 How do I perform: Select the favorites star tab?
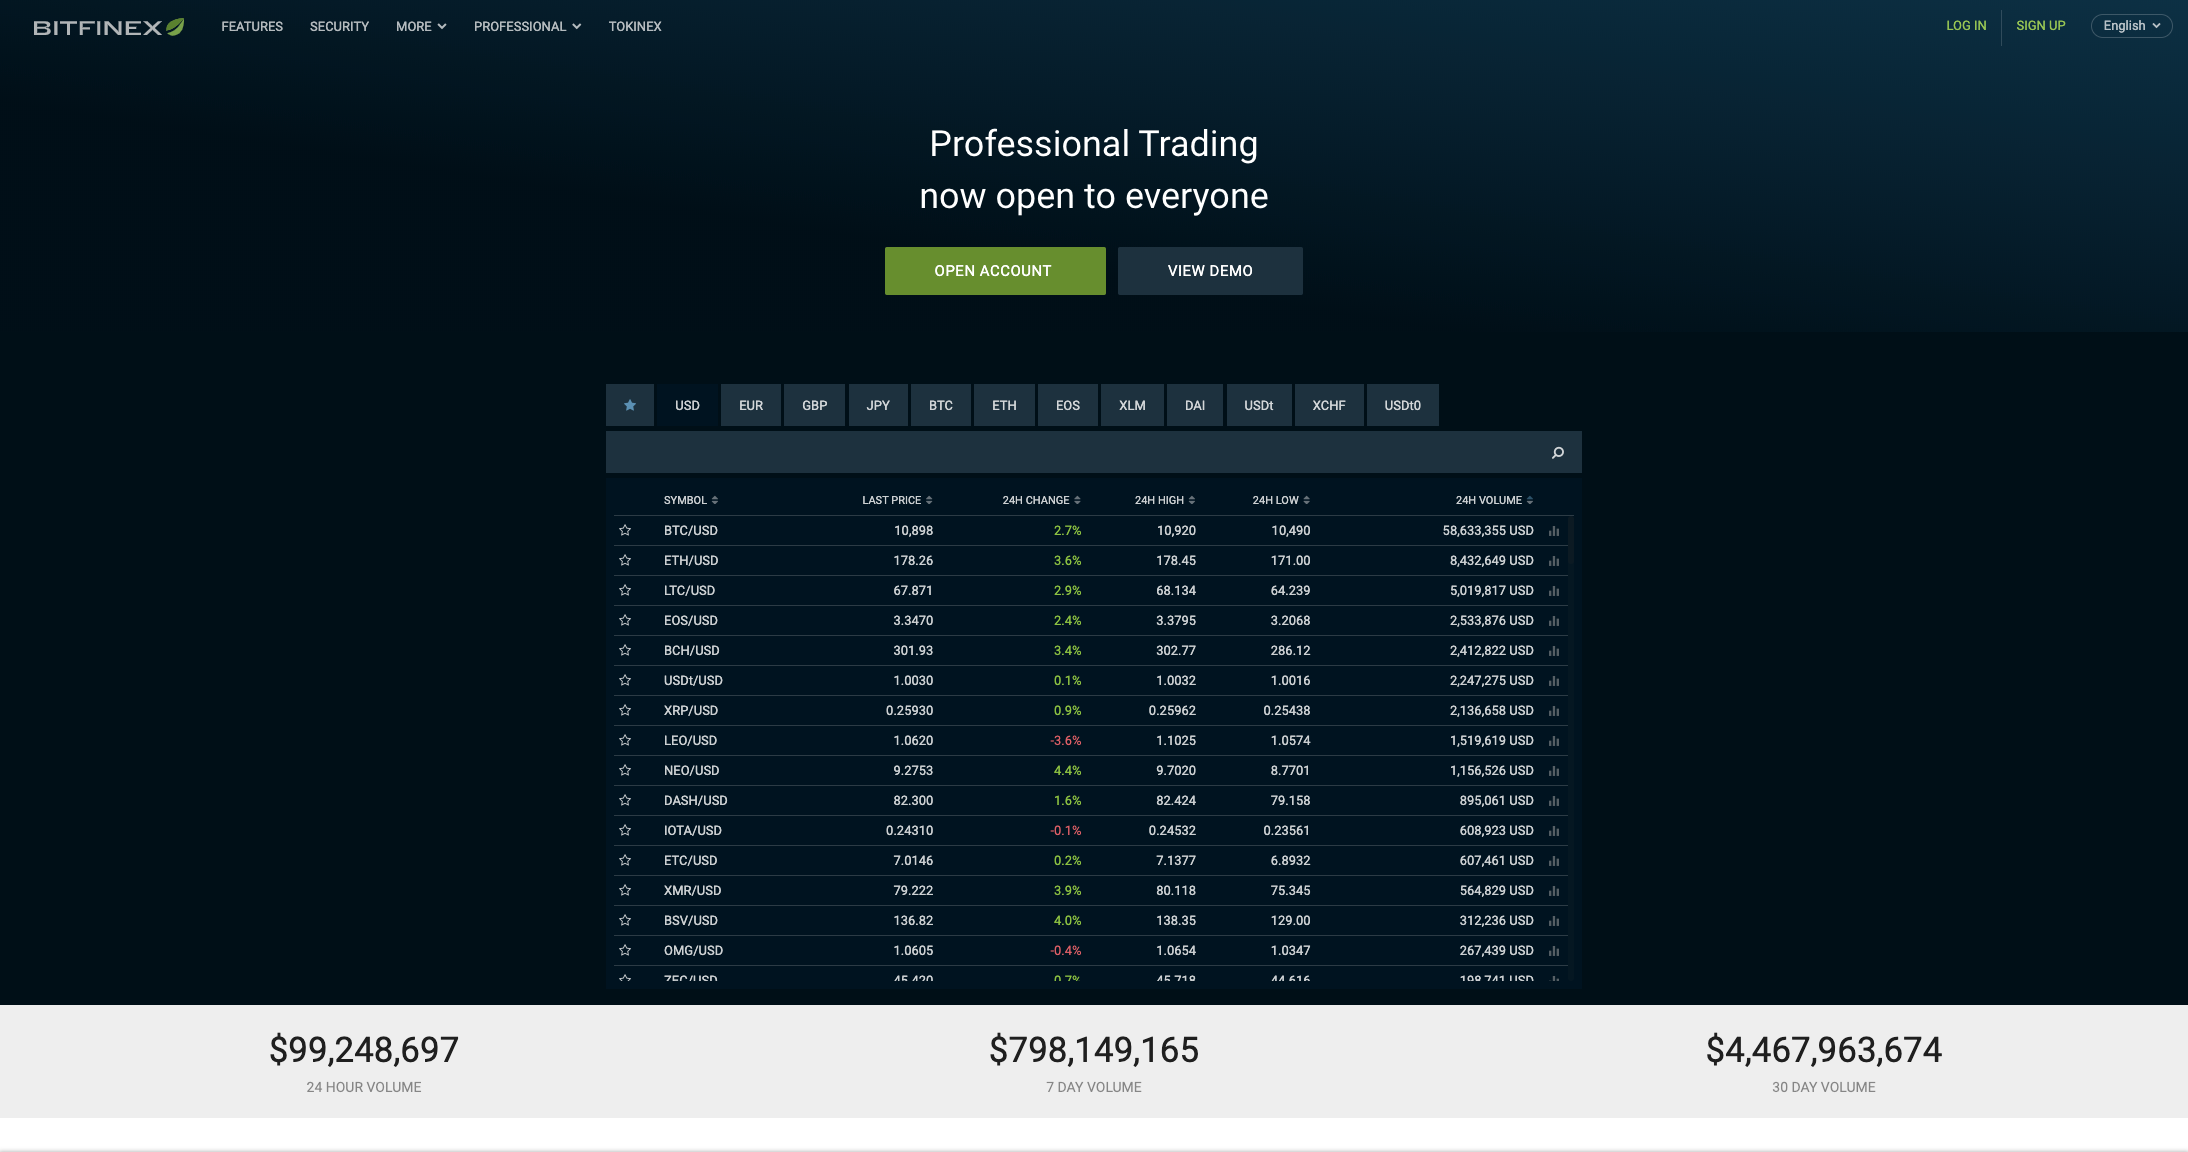630,405
